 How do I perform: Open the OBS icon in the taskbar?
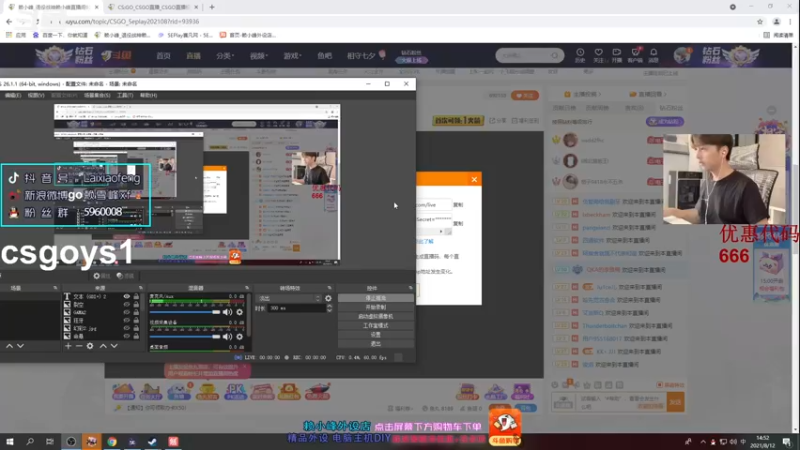71,441
